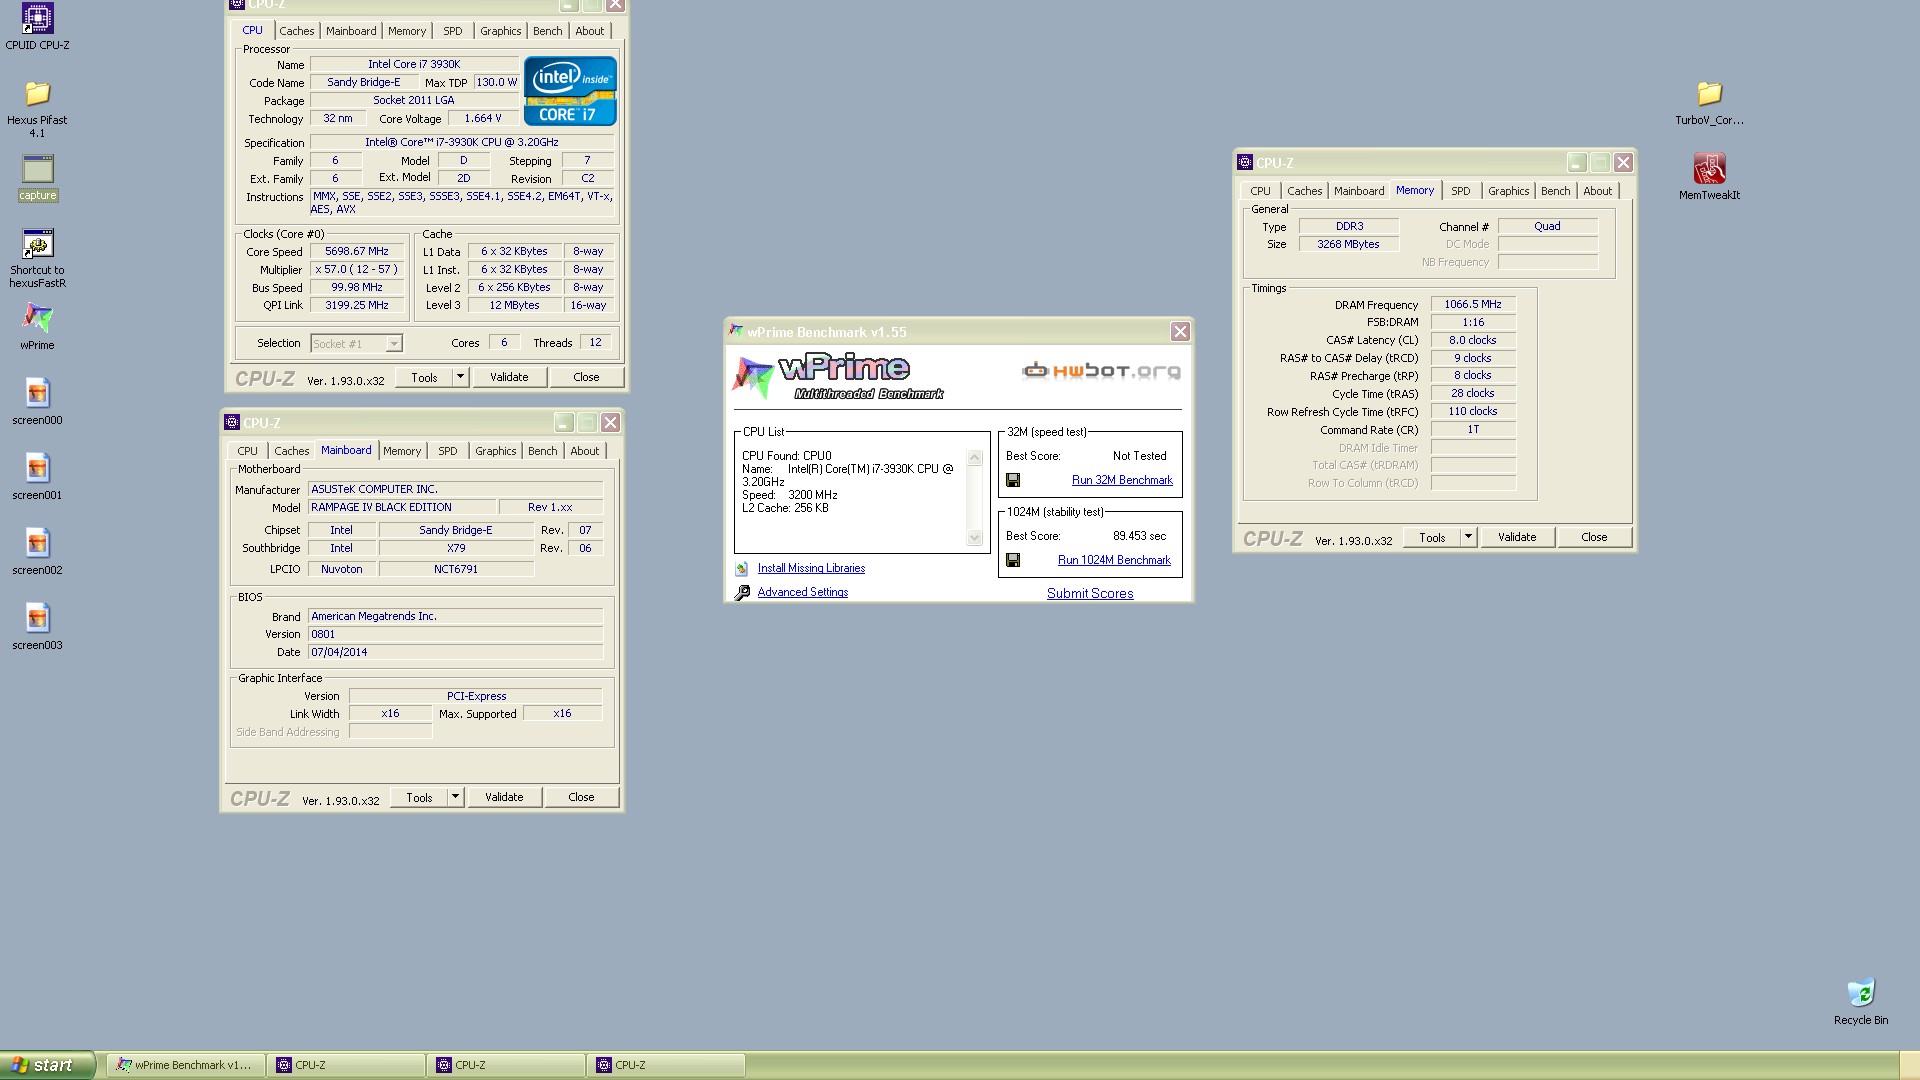Click Validate in Mainboard window
Image resolution: width=1920 pixels, height=1080 pixels.
504,797
